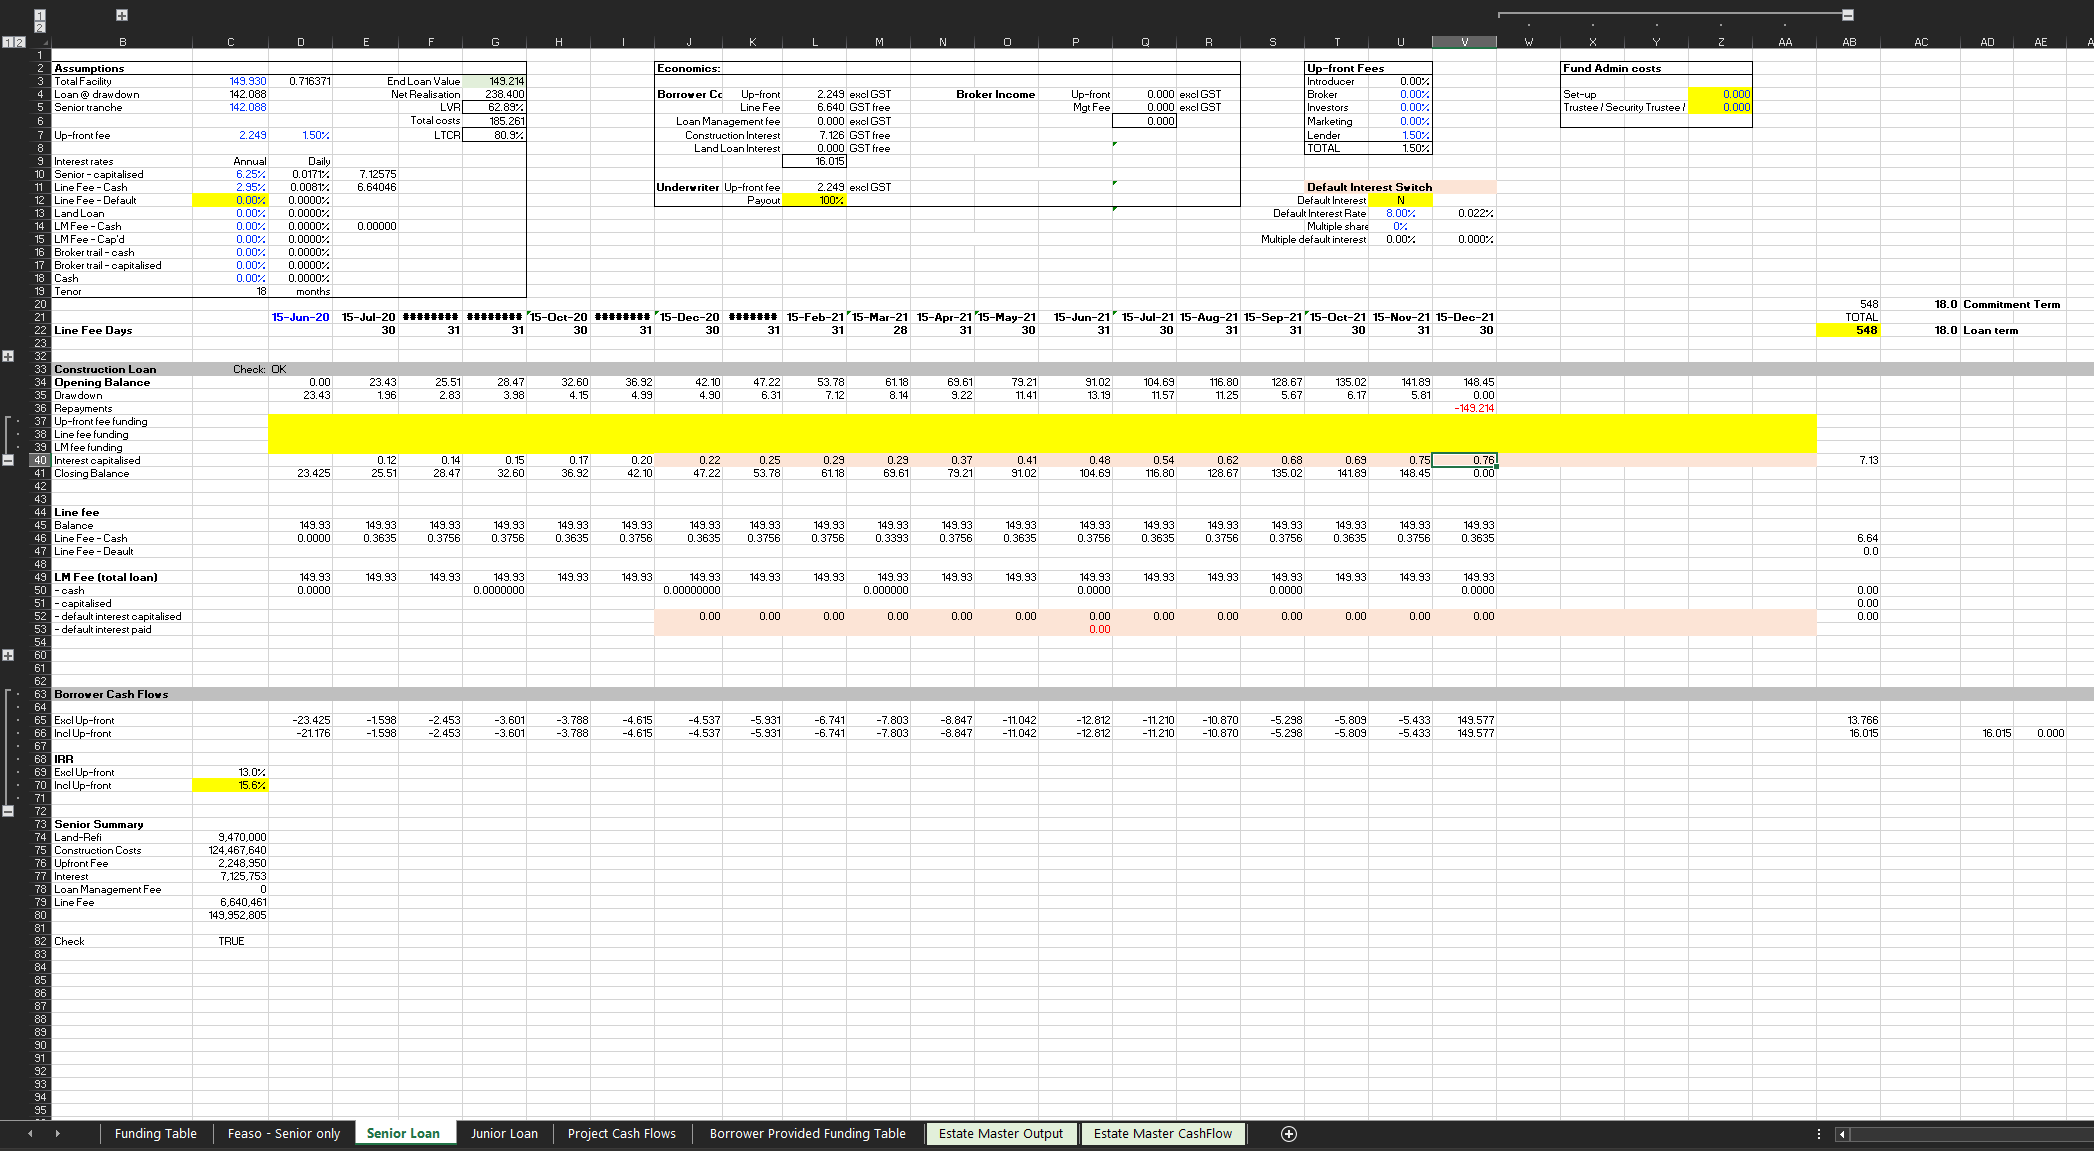
Task: Click the yellow TOTAL days cell 548
Action: pos(1849,330)
